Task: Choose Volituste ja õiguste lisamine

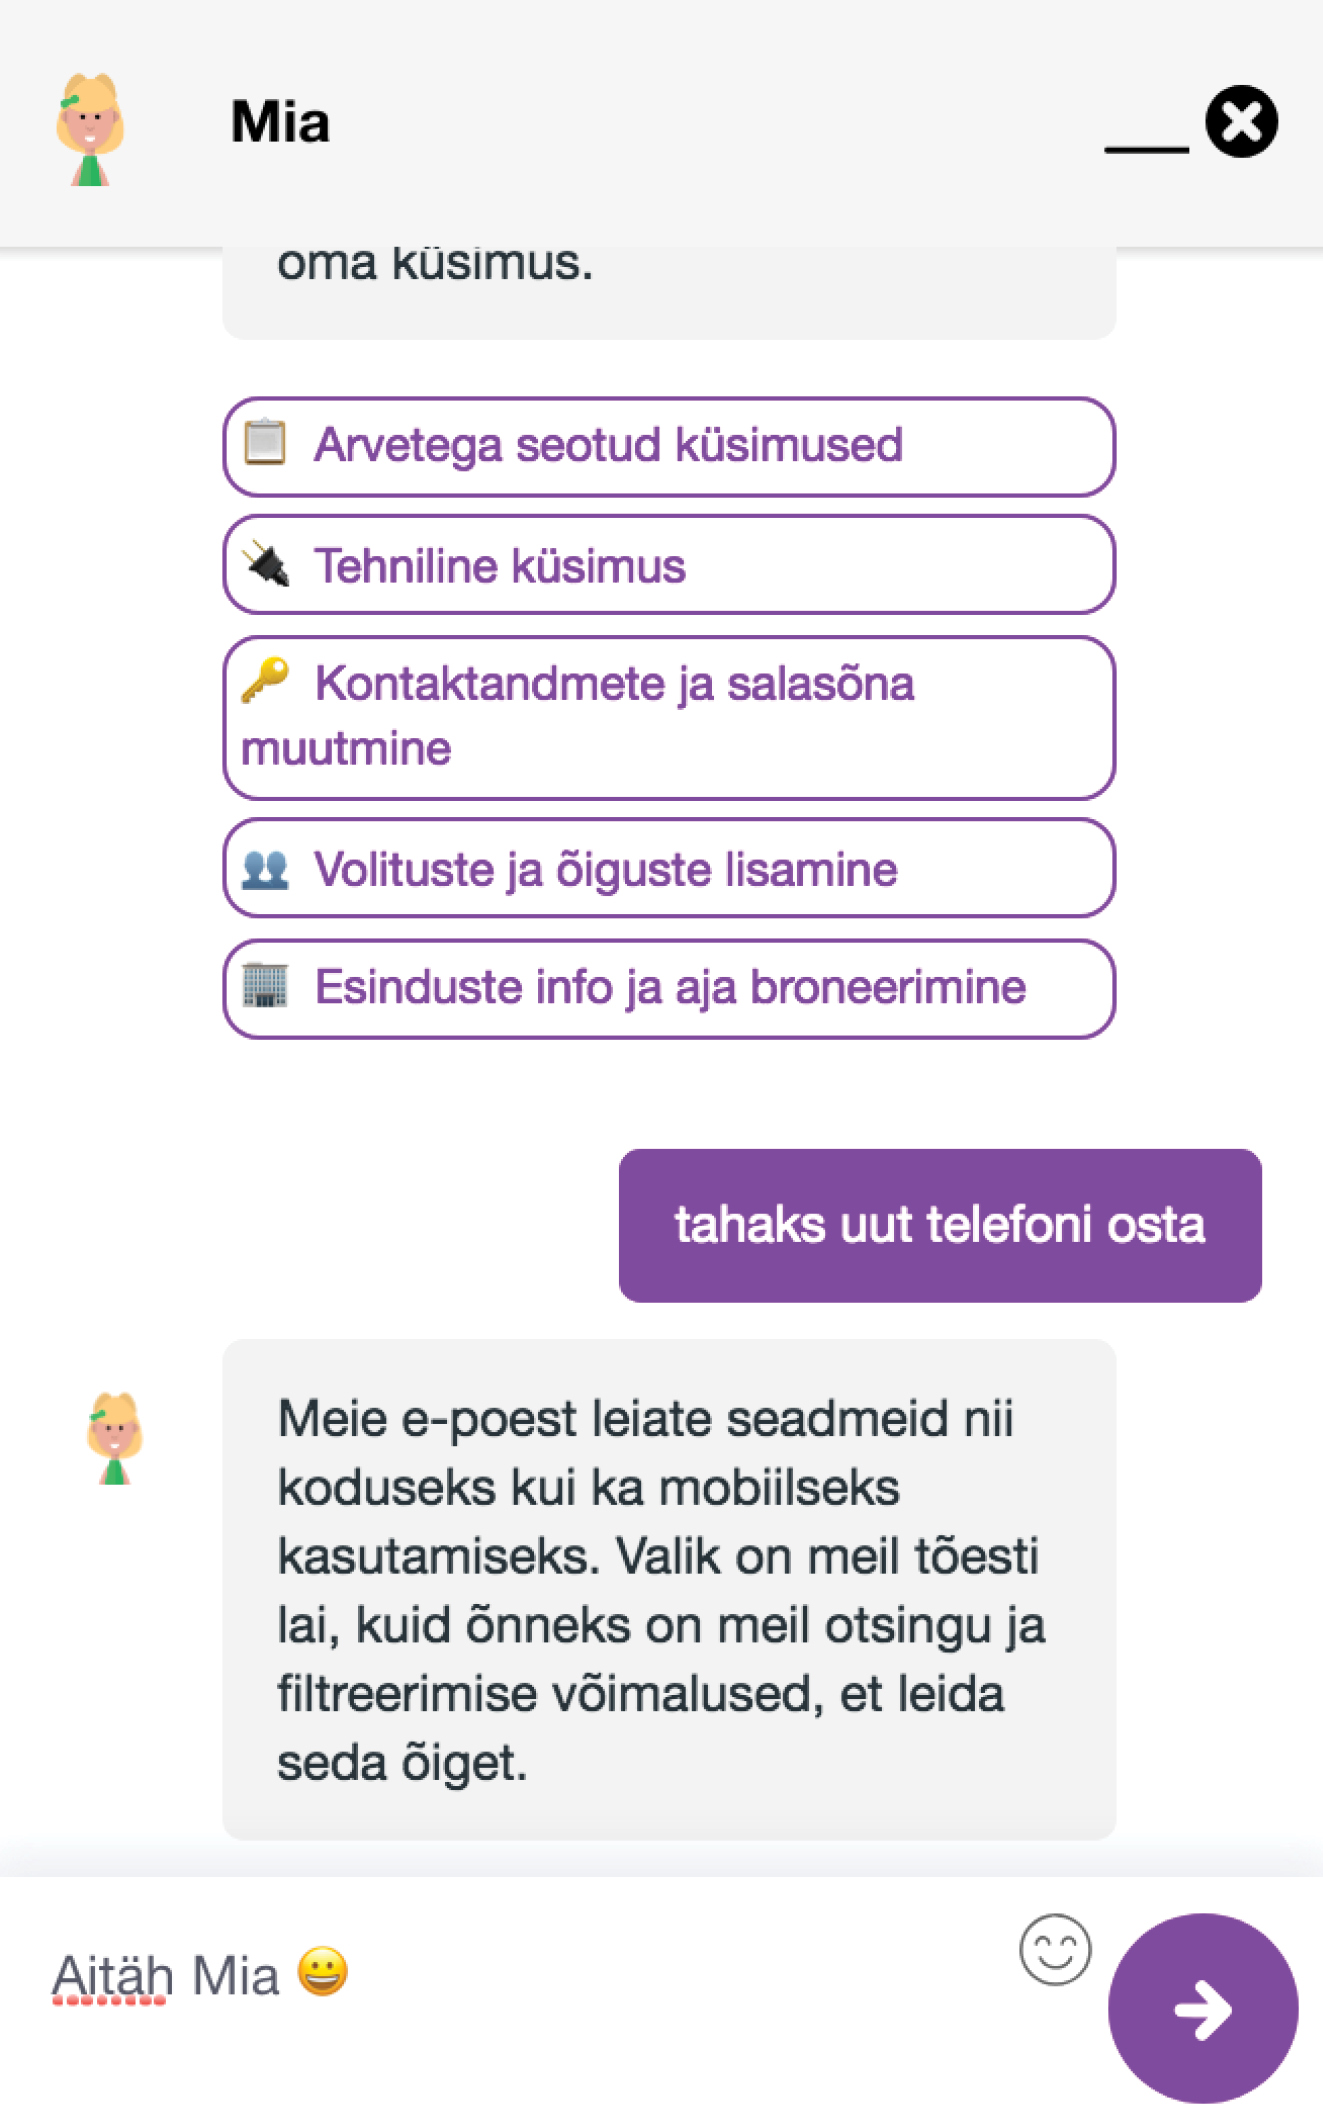Action: tap(669, 868)
